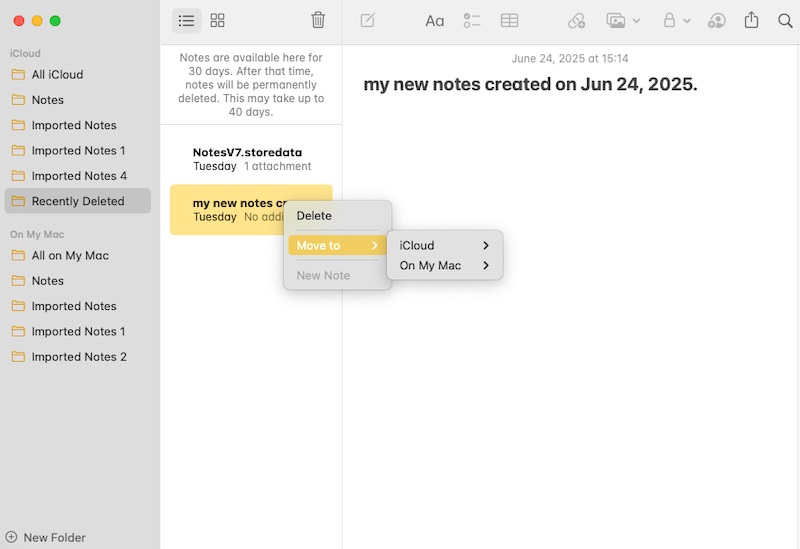Click New Folder at sidebar bottom

coord(46,537)
